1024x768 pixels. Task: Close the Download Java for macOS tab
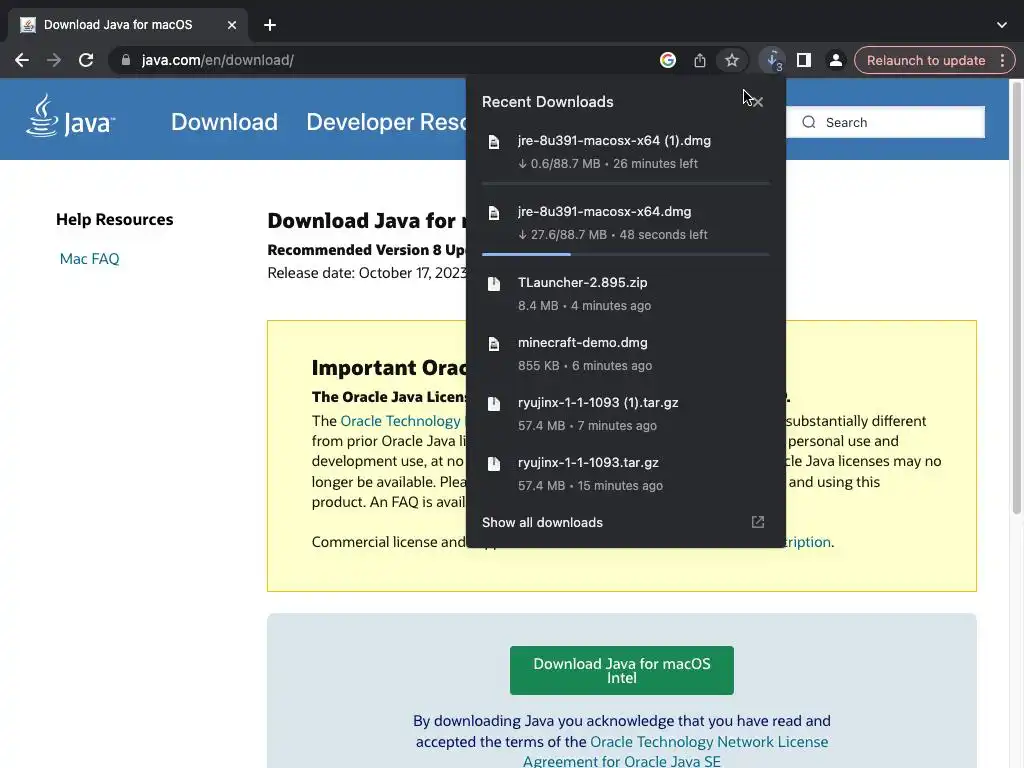(232, 25)
